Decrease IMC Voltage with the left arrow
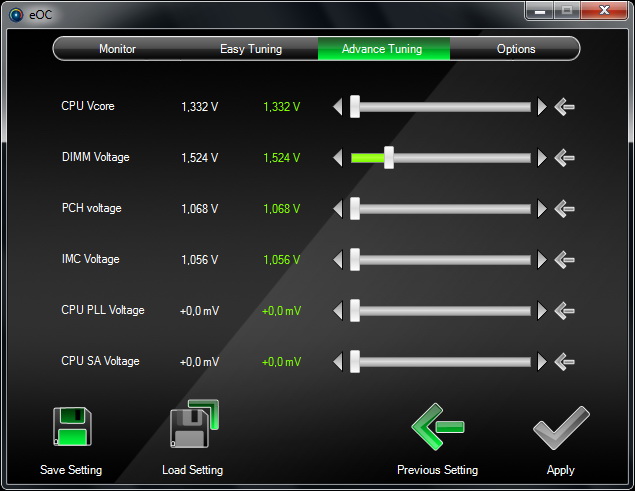Image resolution: width=635 pixels, height=491 pixels. pyautogui.click(x=338, y=260)
